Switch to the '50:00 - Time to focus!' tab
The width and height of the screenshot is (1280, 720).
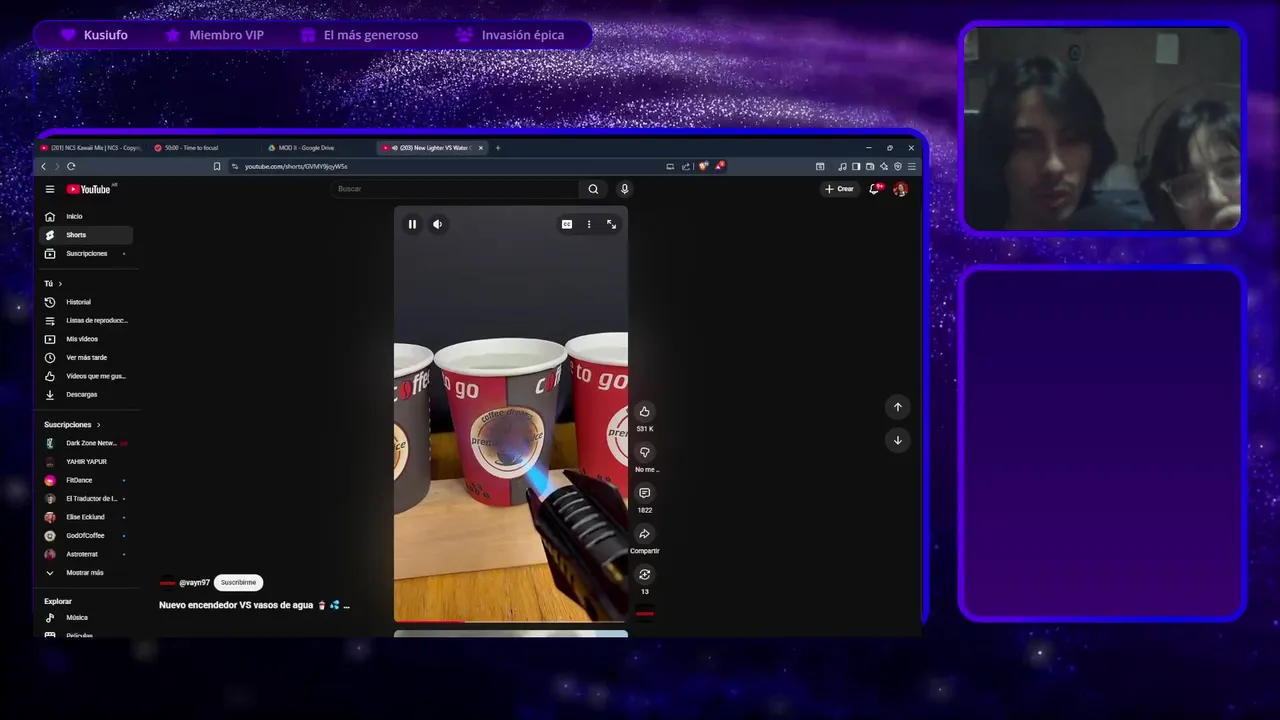[x=190, y=148]
